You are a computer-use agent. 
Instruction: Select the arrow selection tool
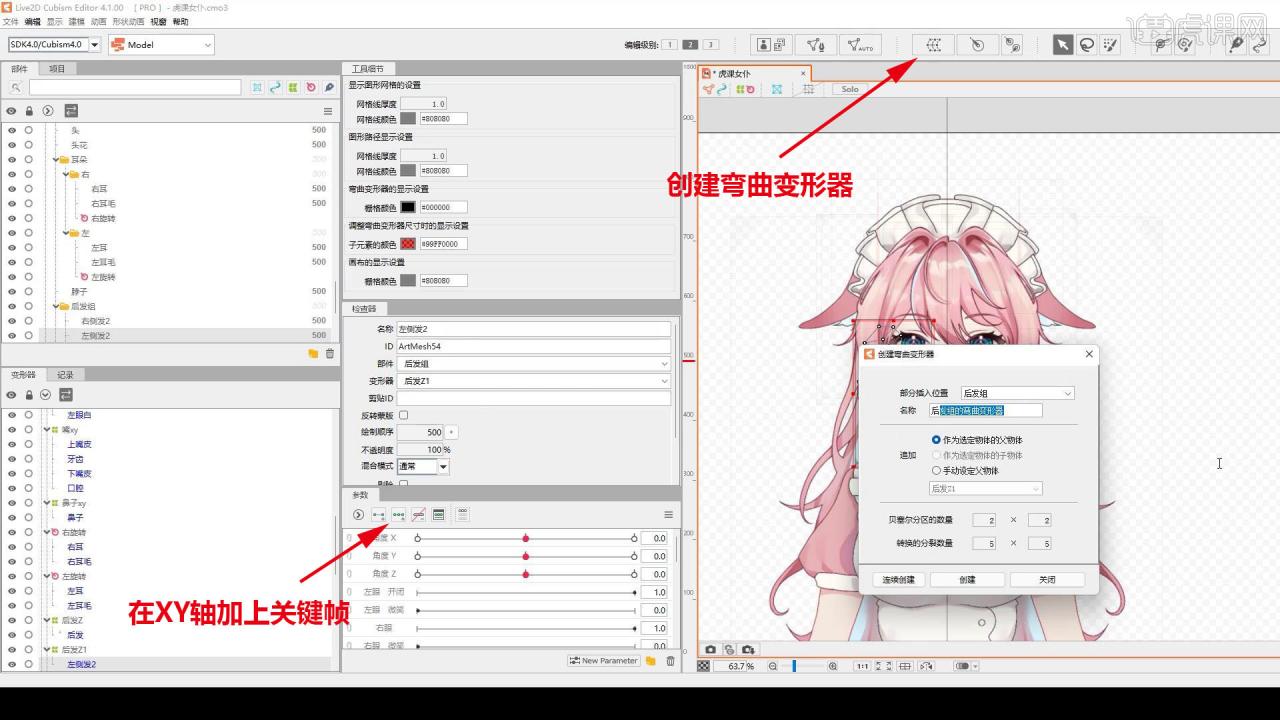tap(1063, 44)
